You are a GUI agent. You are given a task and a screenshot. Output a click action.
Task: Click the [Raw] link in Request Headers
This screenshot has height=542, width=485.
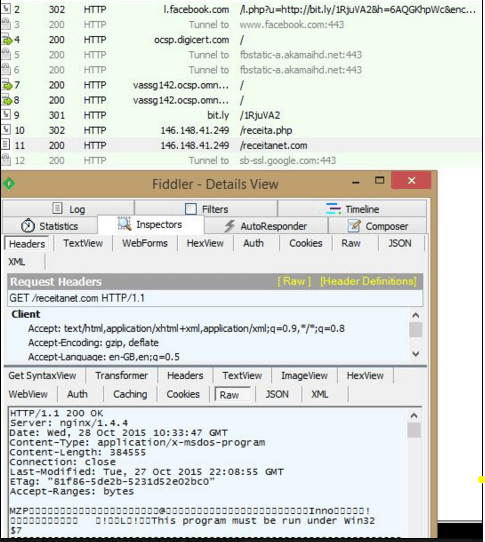pos(294,281)
